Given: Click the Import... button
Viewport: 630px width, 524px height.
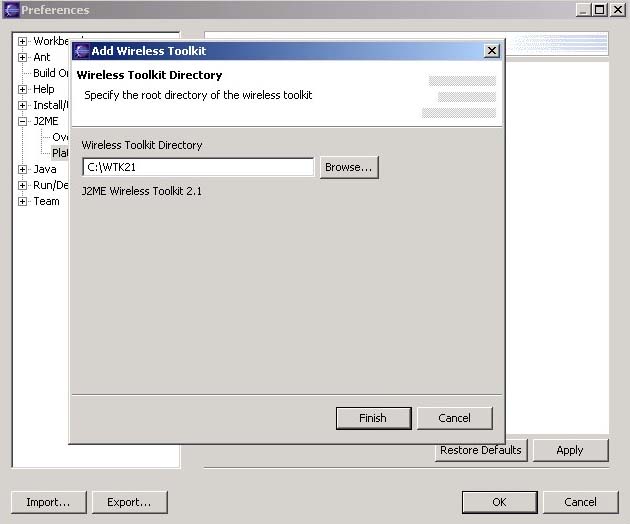Looking at the screenshot, I should pyautogui.click(x=49, y=502).
